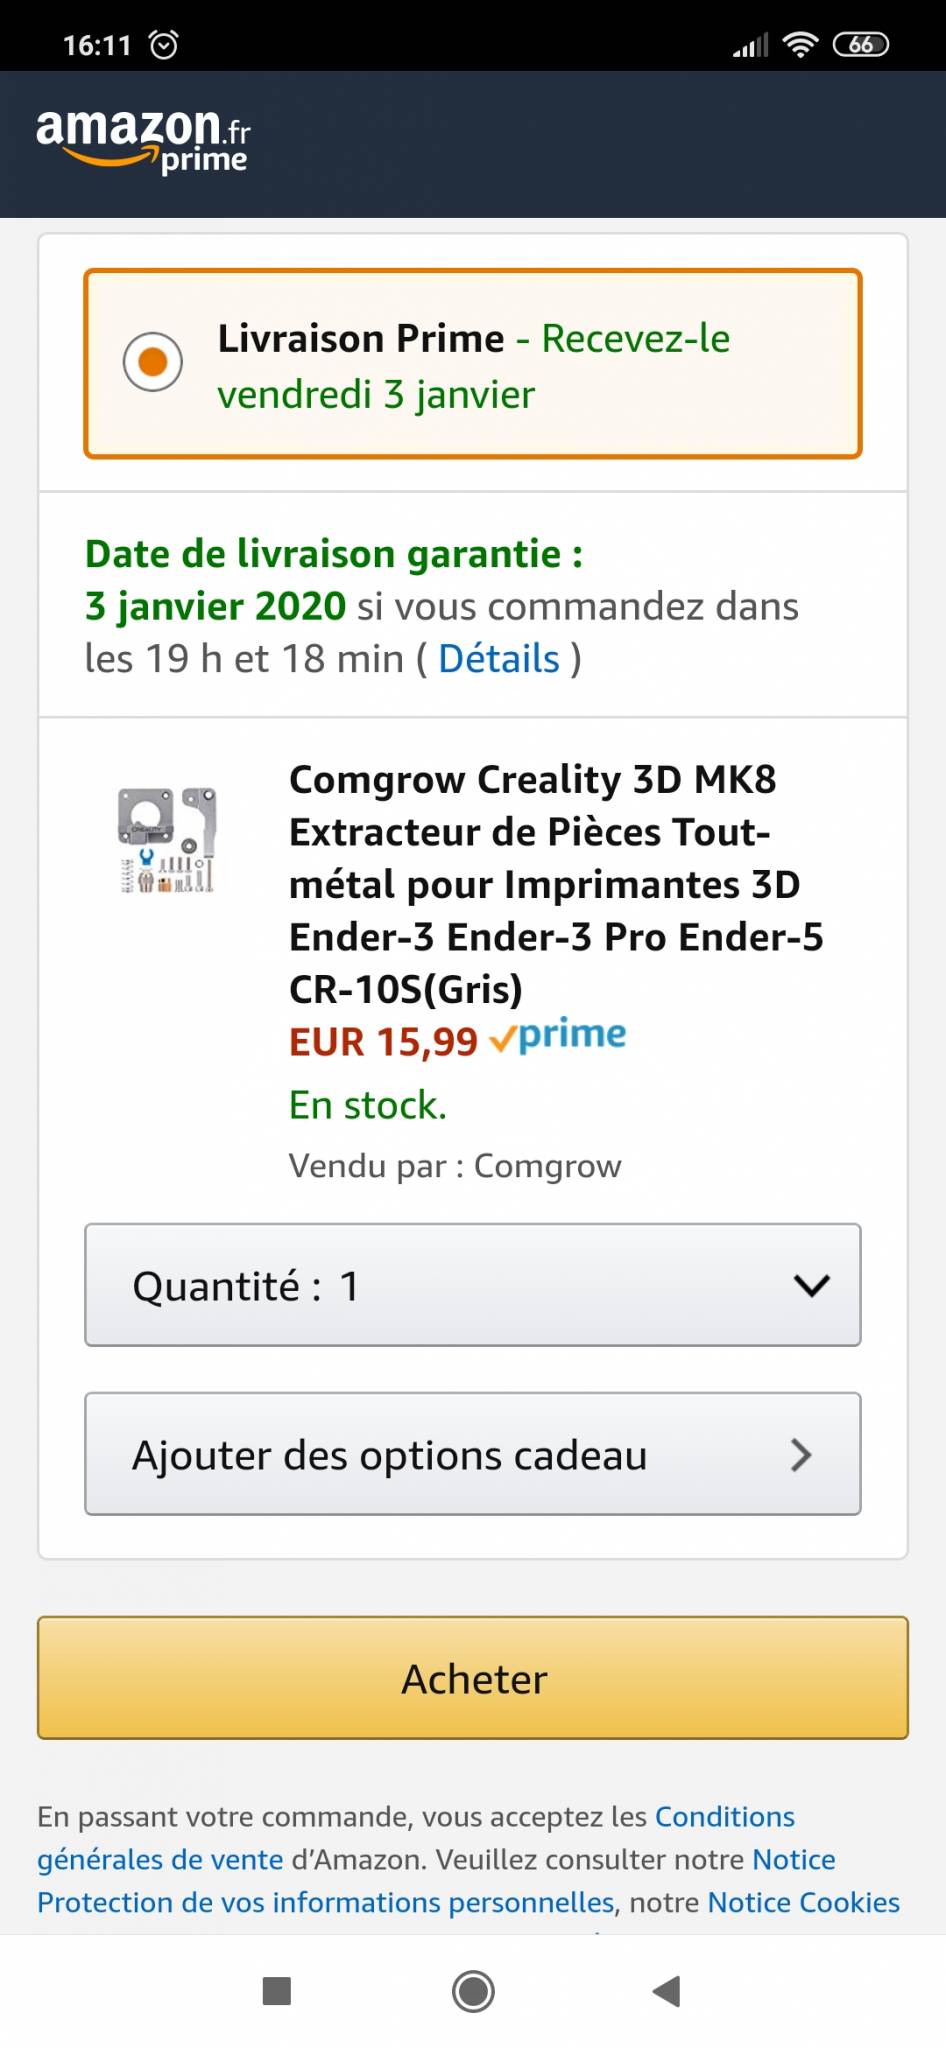Tap the Amazon.fr Prime logo
This screenshot has width=946, height=2048.
[x=143, y=141]
